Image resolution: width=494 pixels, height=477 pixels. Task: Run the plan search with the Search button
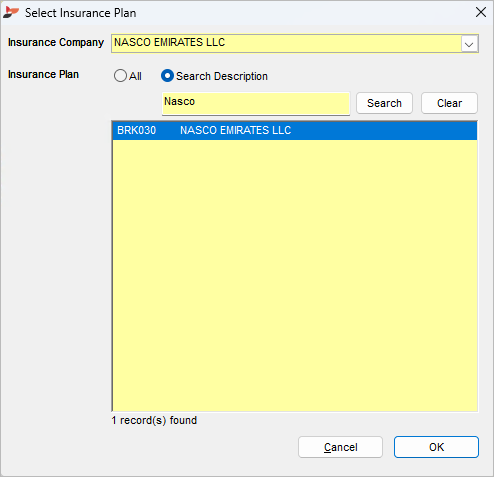[384, 103]
